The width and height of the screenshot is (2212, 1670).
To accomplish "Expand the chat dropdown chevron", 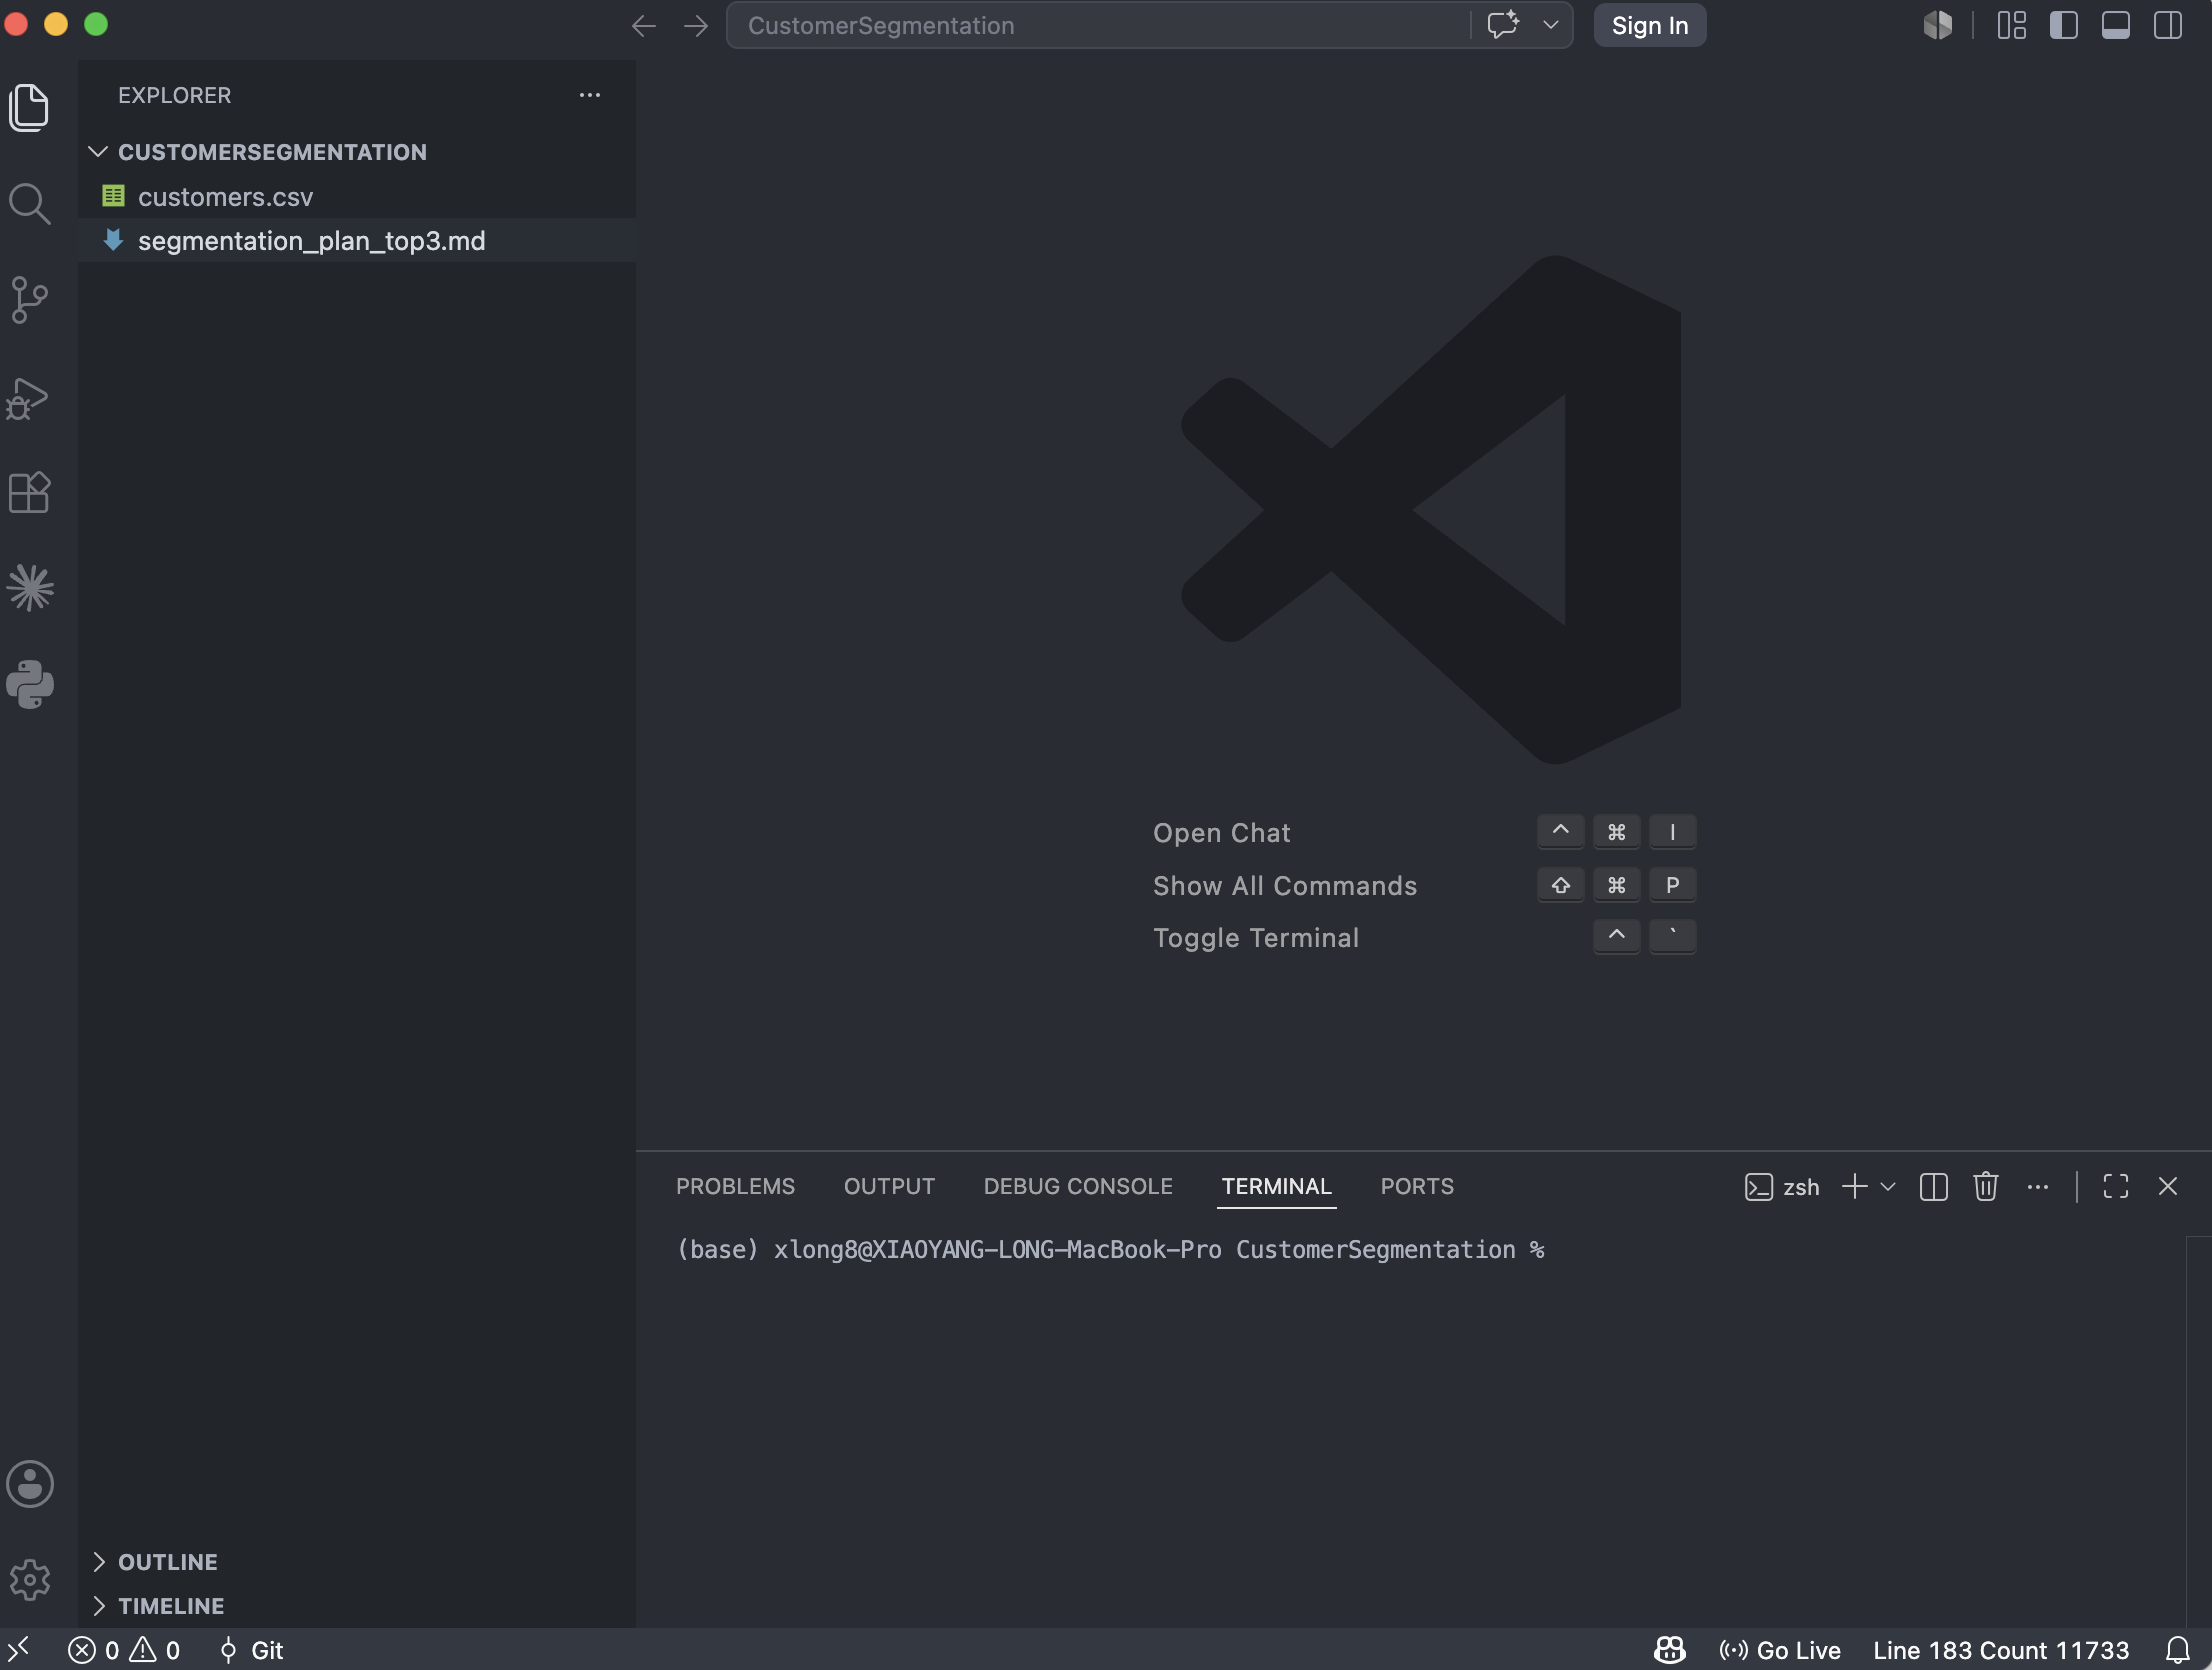I will pyautogui.click(x=1551, y=25).
